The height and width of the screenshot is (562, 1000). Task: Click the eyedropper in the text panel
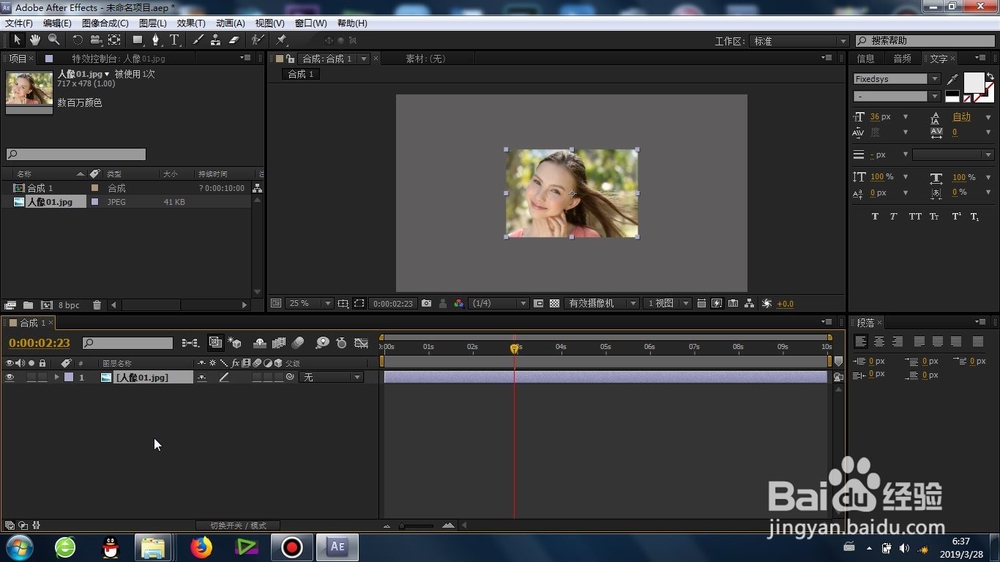click(x=952, y=79)
